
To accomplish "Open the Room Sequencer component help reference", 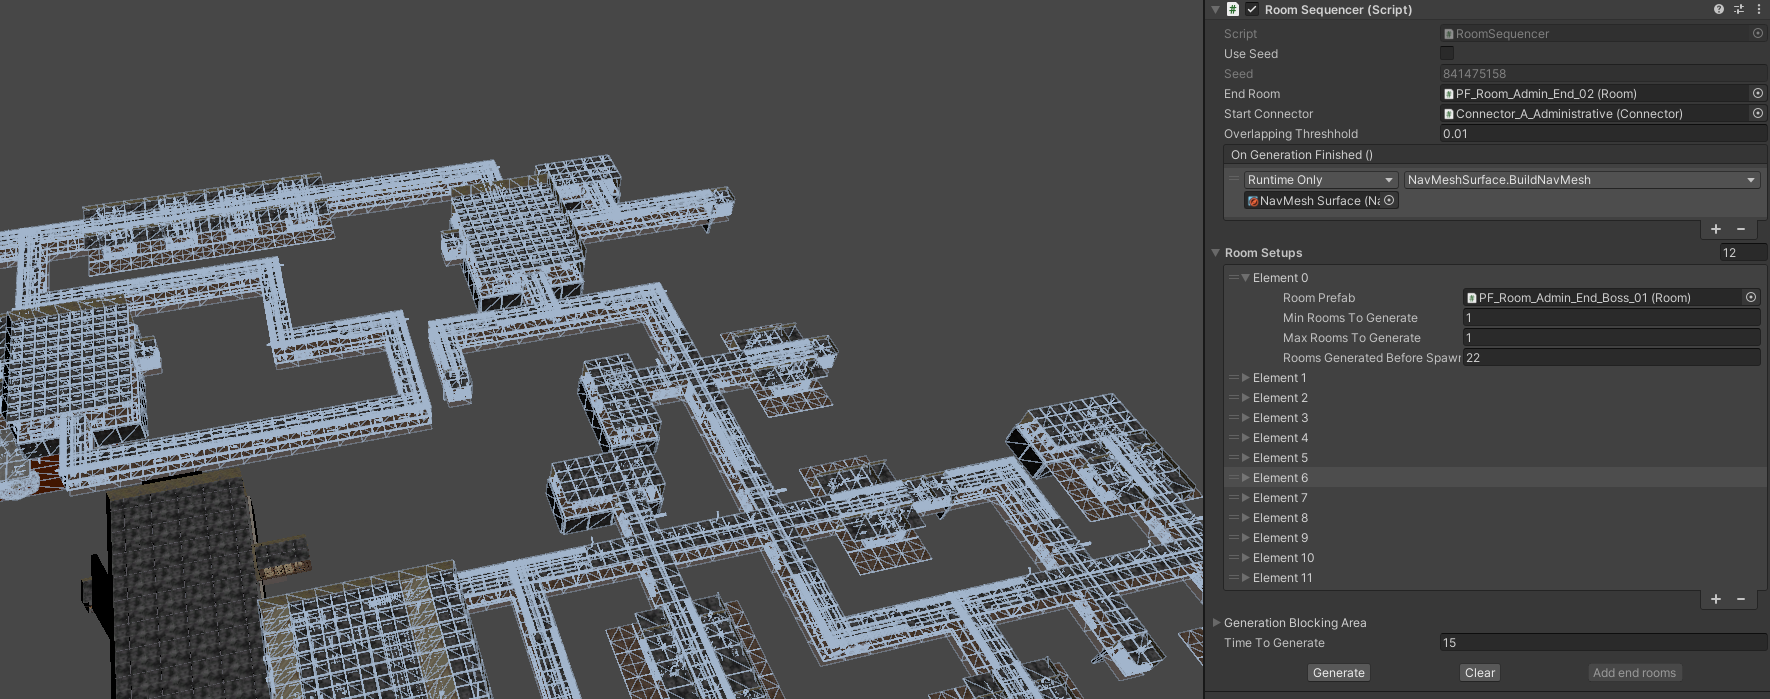I will 1719,9.
